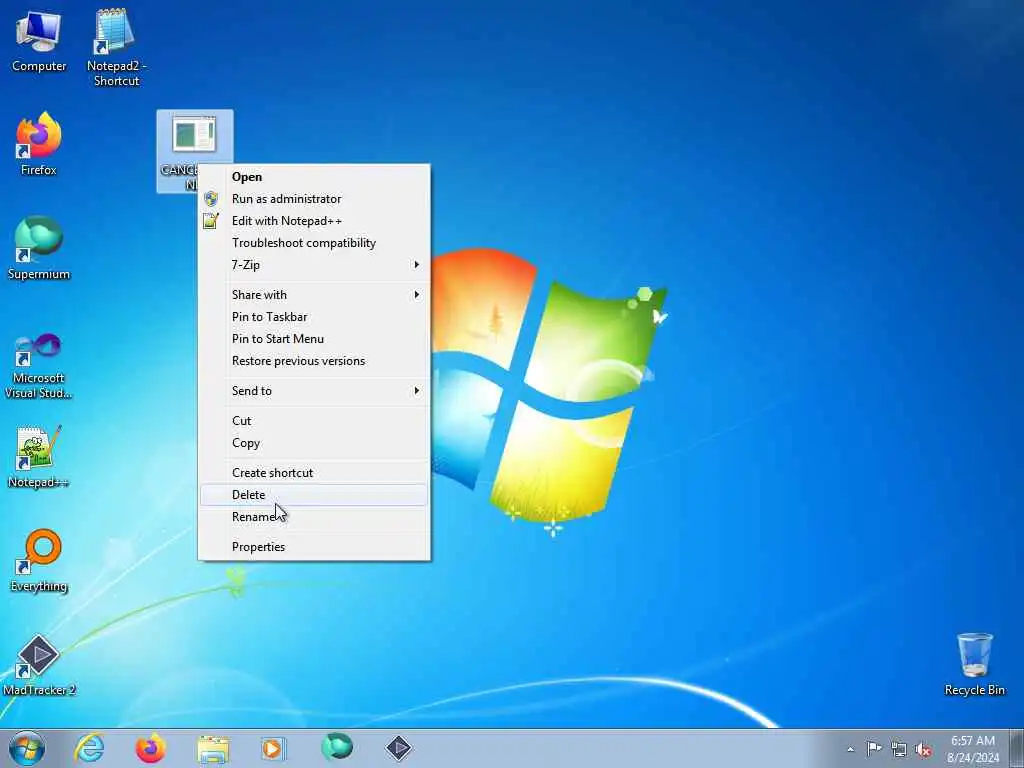The image size is (1024, 768).
Task: Open Action Center flag in system tray
Action: pos(874,749)
